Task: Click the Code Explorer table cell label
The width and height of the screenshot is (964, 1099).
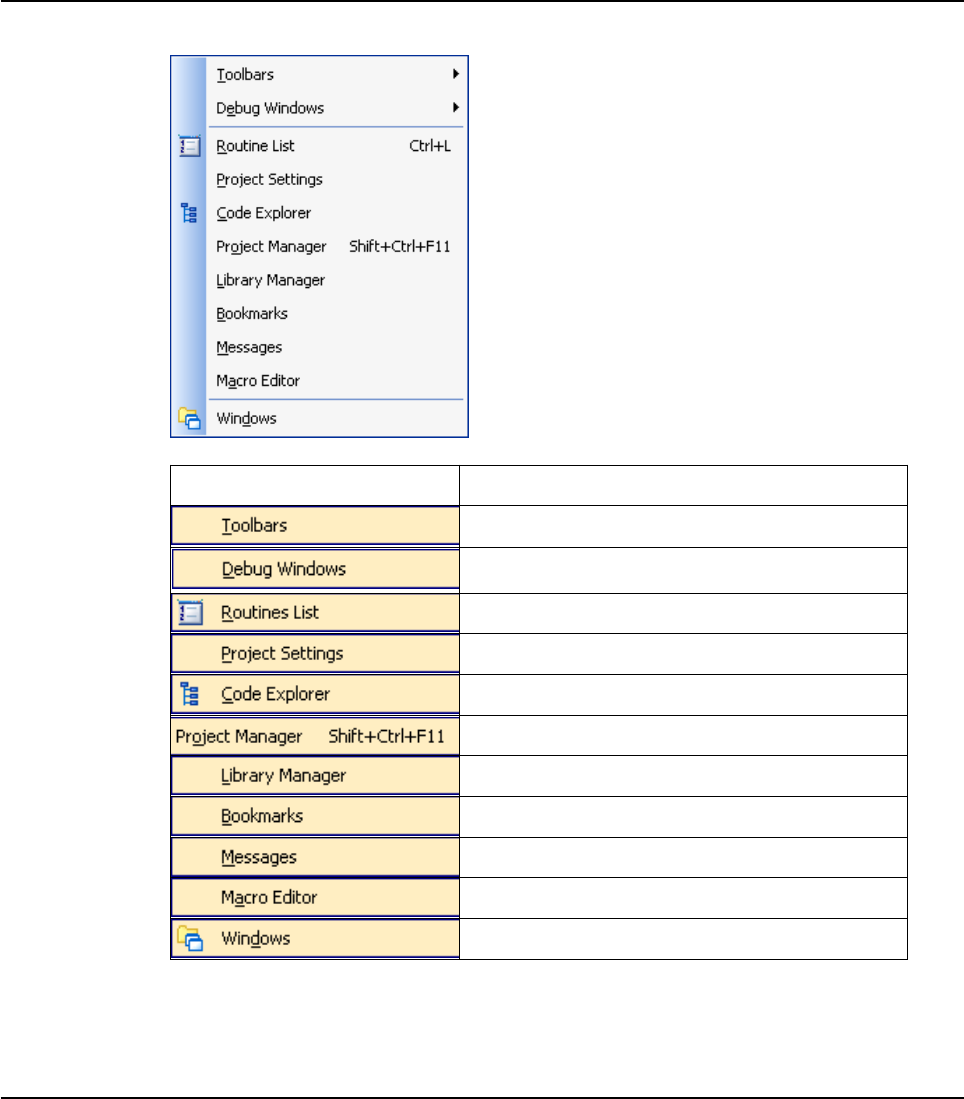Action: coord(276,694)
